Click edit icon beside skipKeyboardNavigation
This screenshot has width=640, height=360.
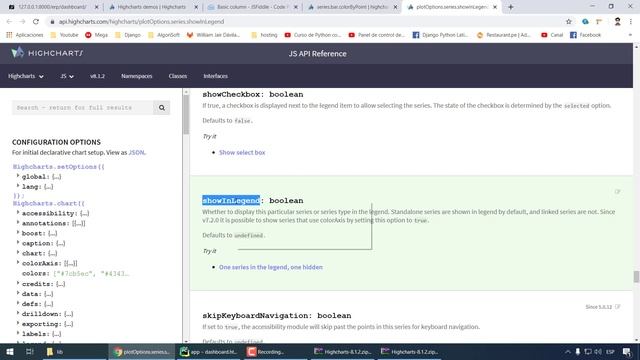click(x=618, y=307)
